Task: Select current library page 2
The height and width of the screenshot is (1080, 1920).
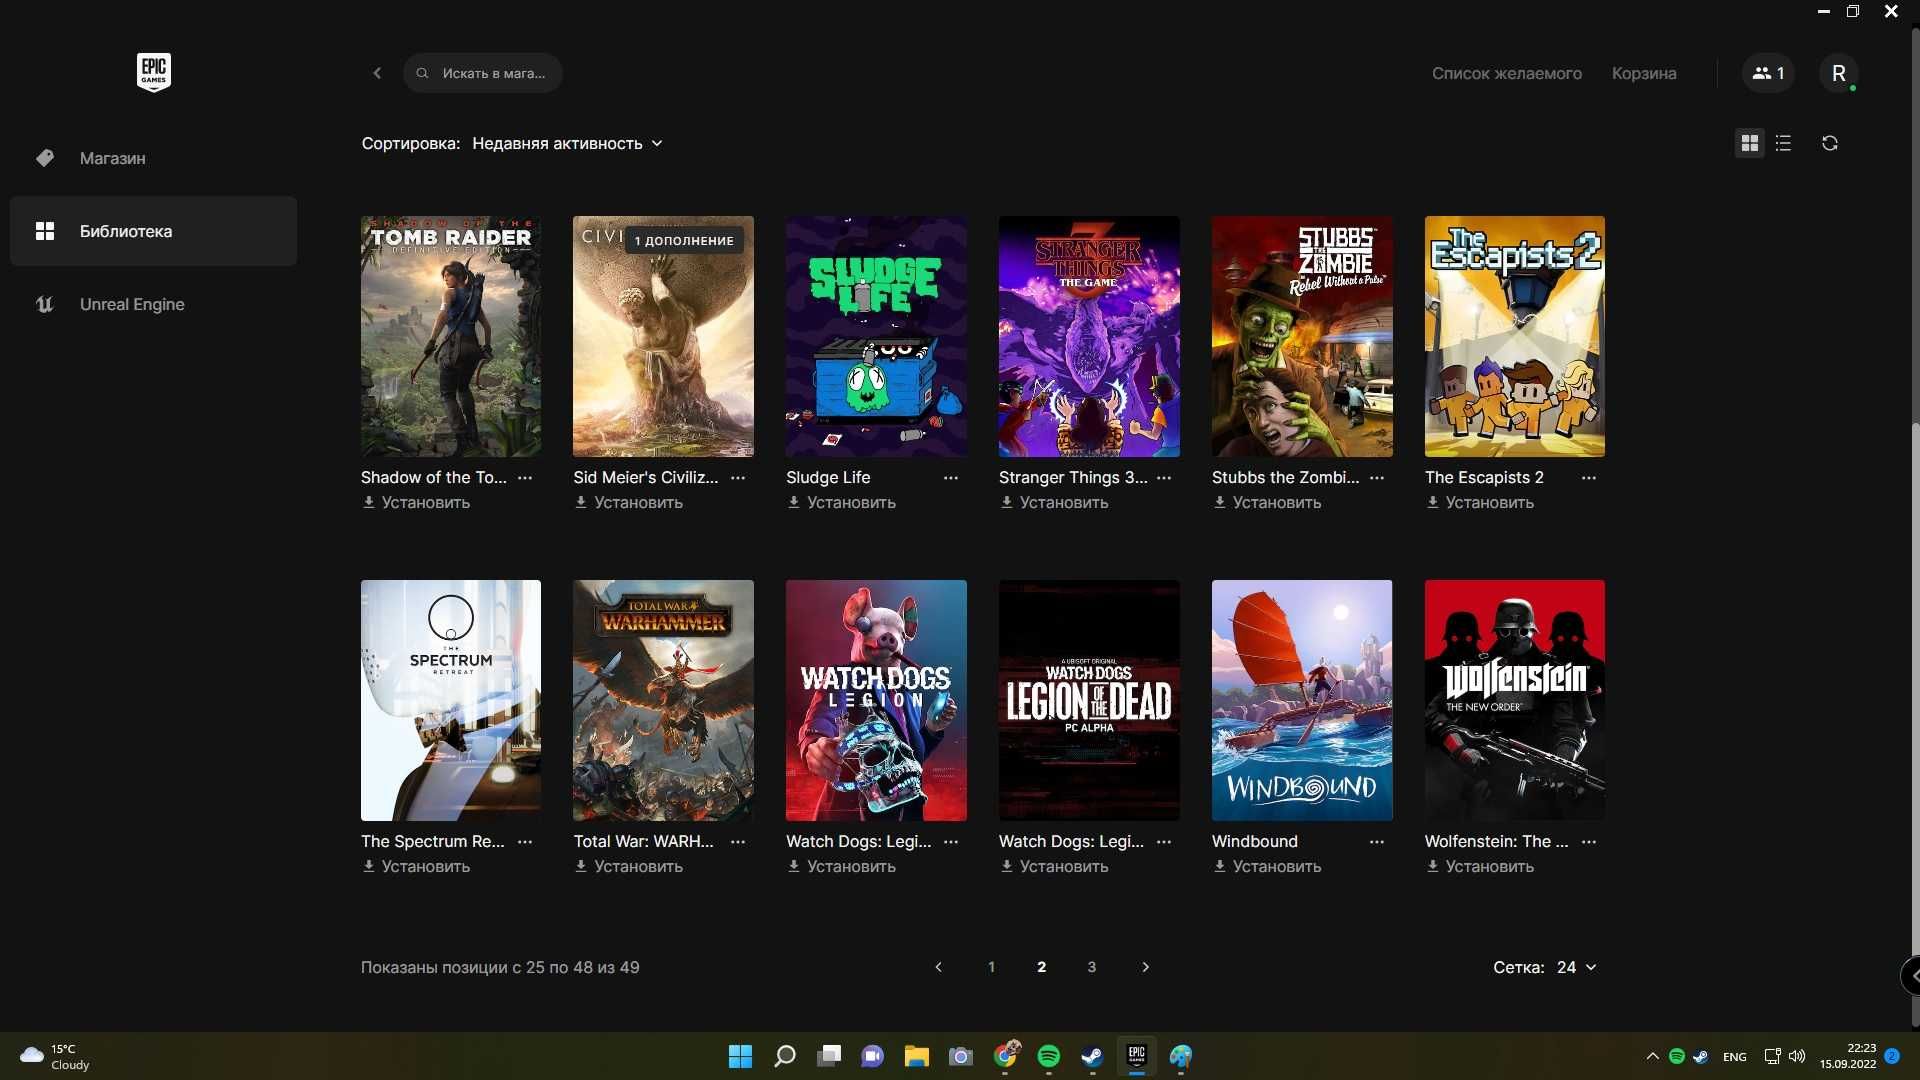Action: coord(1041,967)
